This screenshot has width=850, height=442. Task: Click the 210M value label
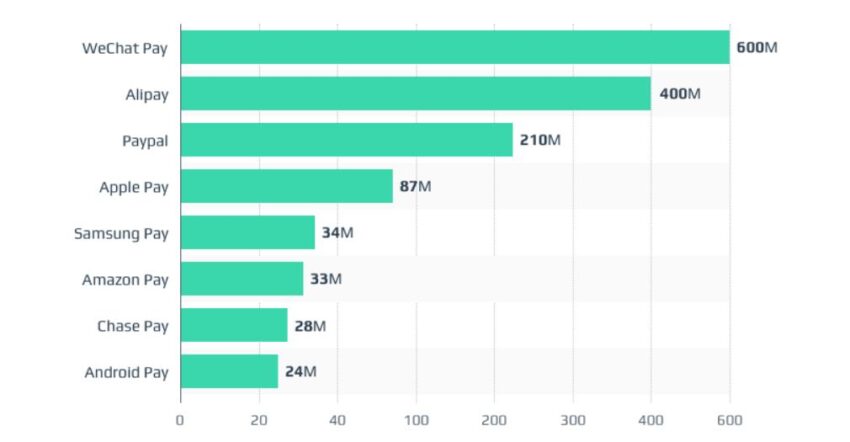pos(540,140)
